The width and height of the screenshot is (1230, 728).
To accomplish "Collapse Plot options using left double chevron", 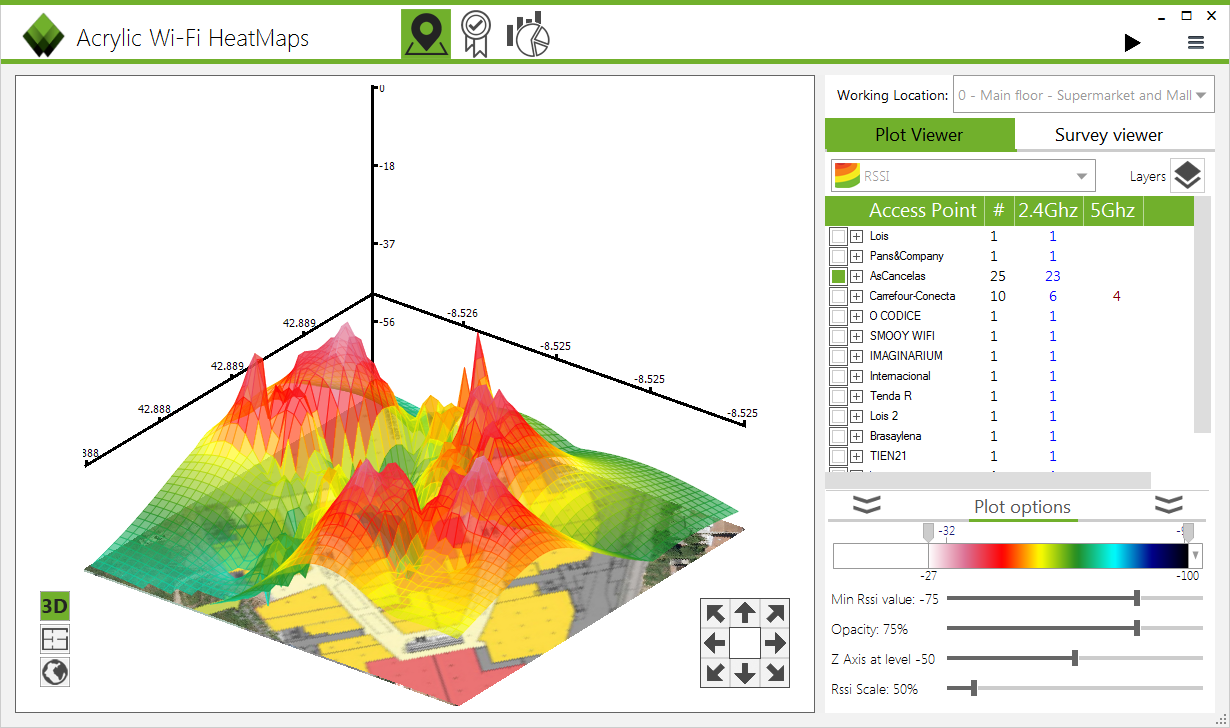I will (867, 505).
